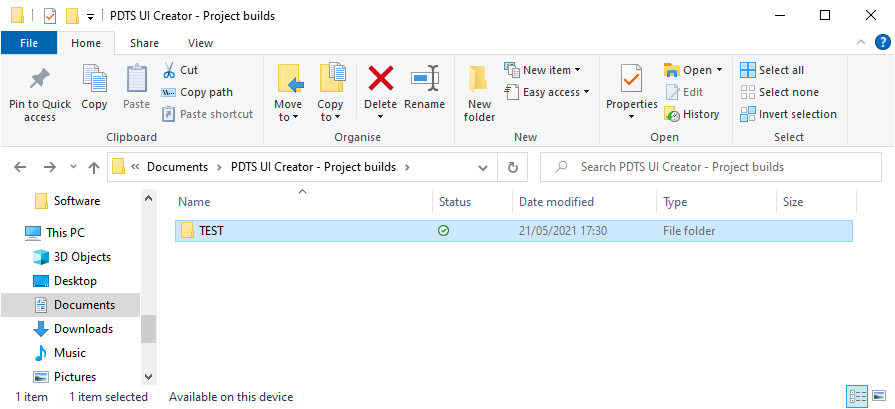Choose Select none
The width and height of the screenshot is (895, 409).
(780, 92)
